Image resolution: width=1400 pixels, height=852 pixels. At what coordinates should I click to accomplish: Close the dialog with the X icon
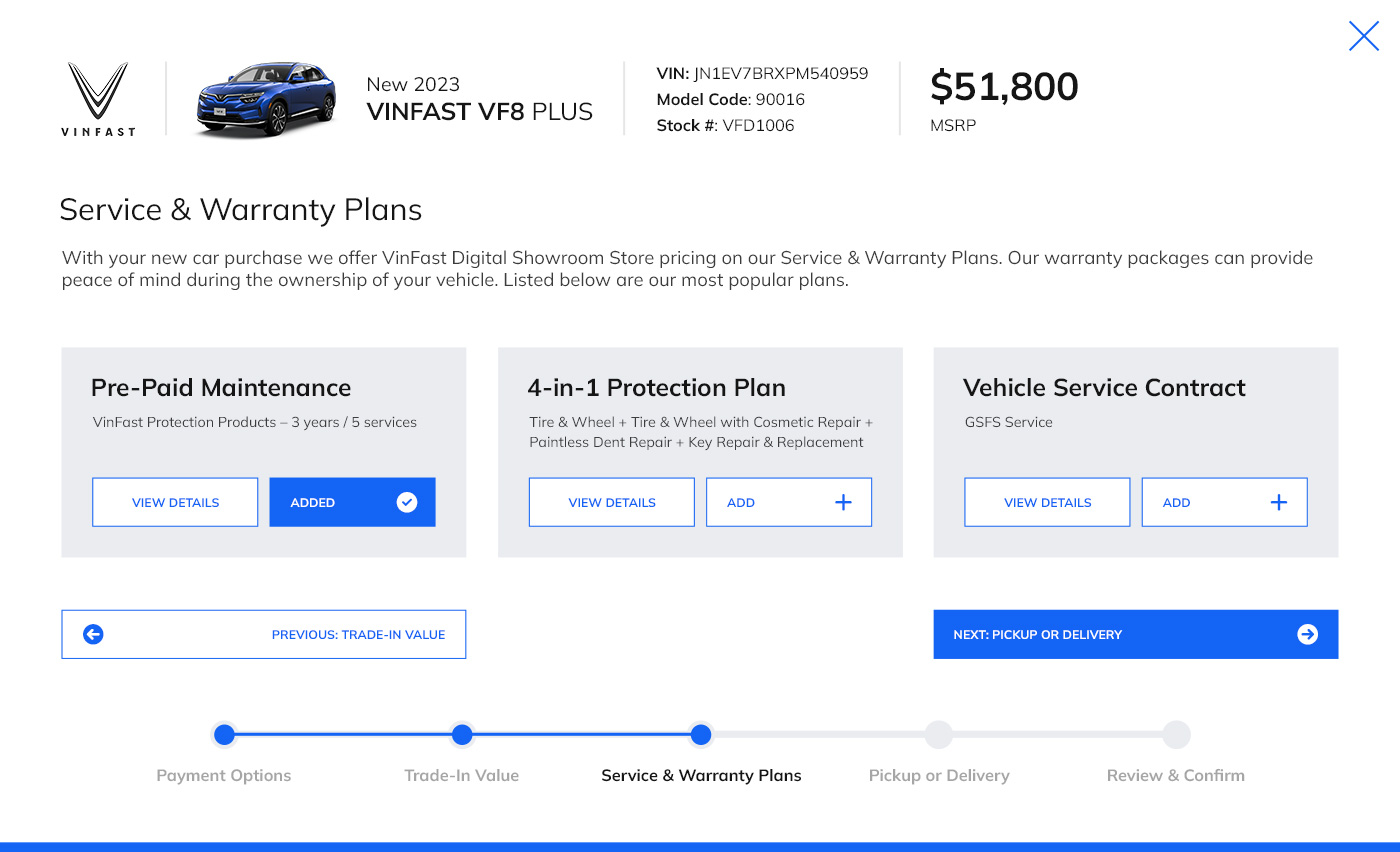(1364, 36)
